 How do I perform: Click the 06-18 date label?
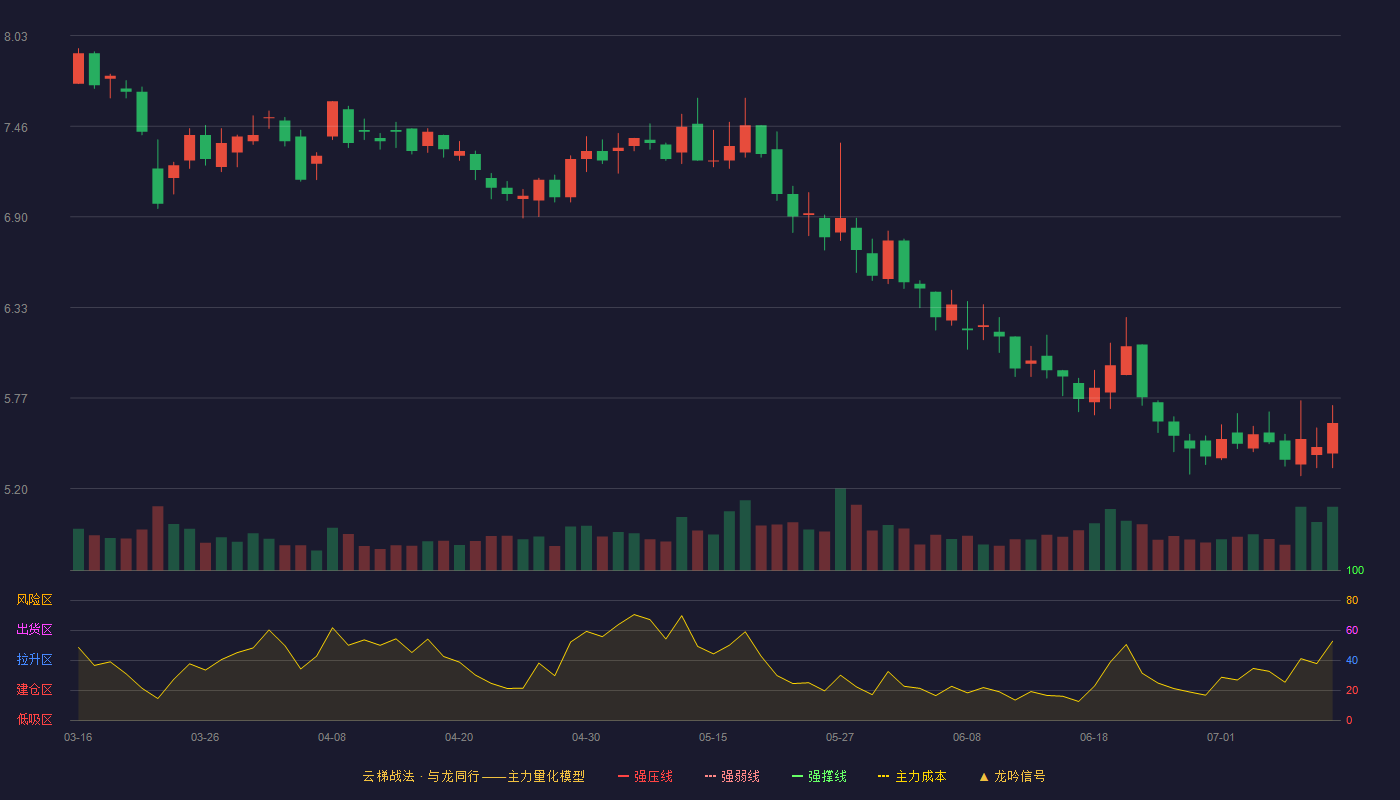(1094, 737)
